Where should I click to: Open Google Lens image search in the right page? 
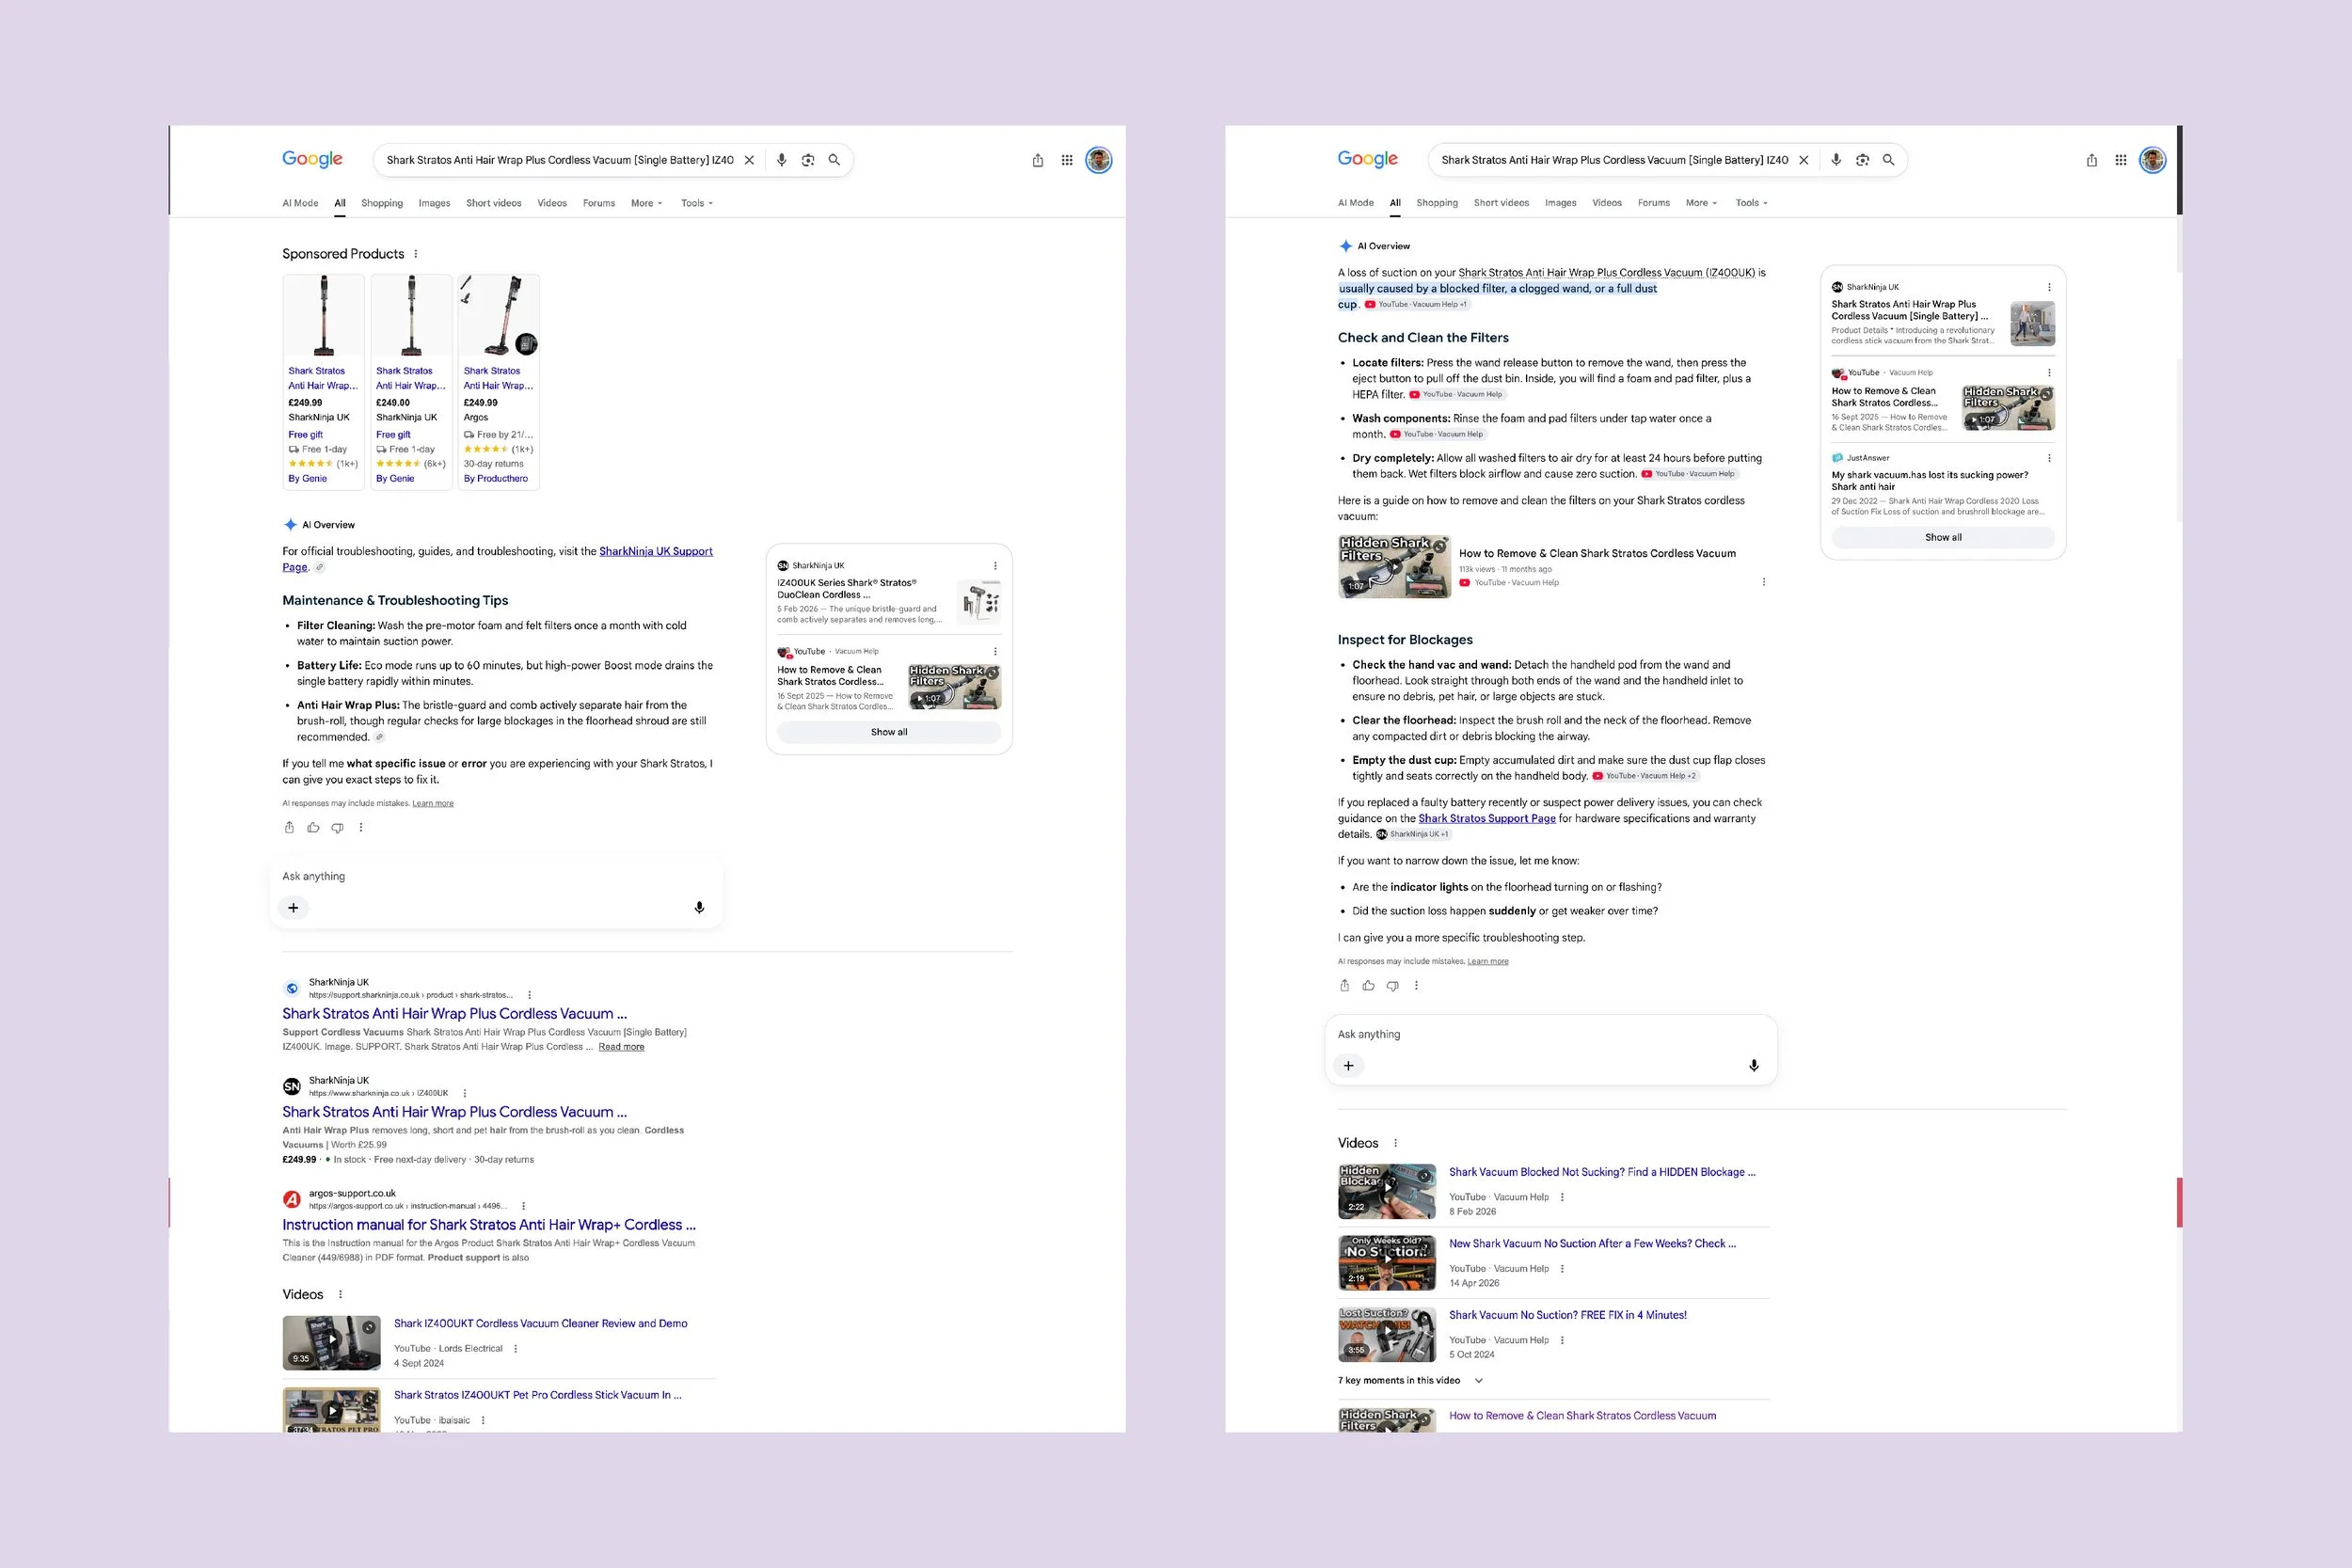coord(1862,160)
